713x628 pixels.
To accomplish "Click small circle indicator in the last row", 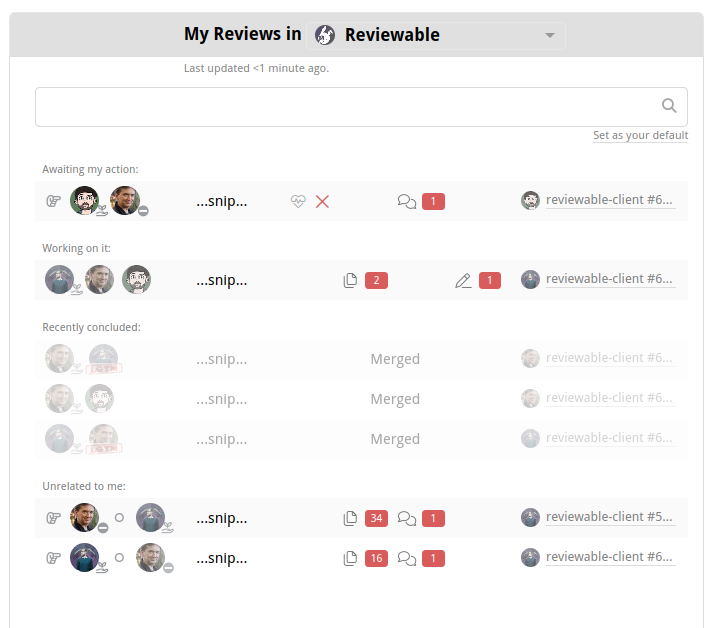I will tap(119, 558).
